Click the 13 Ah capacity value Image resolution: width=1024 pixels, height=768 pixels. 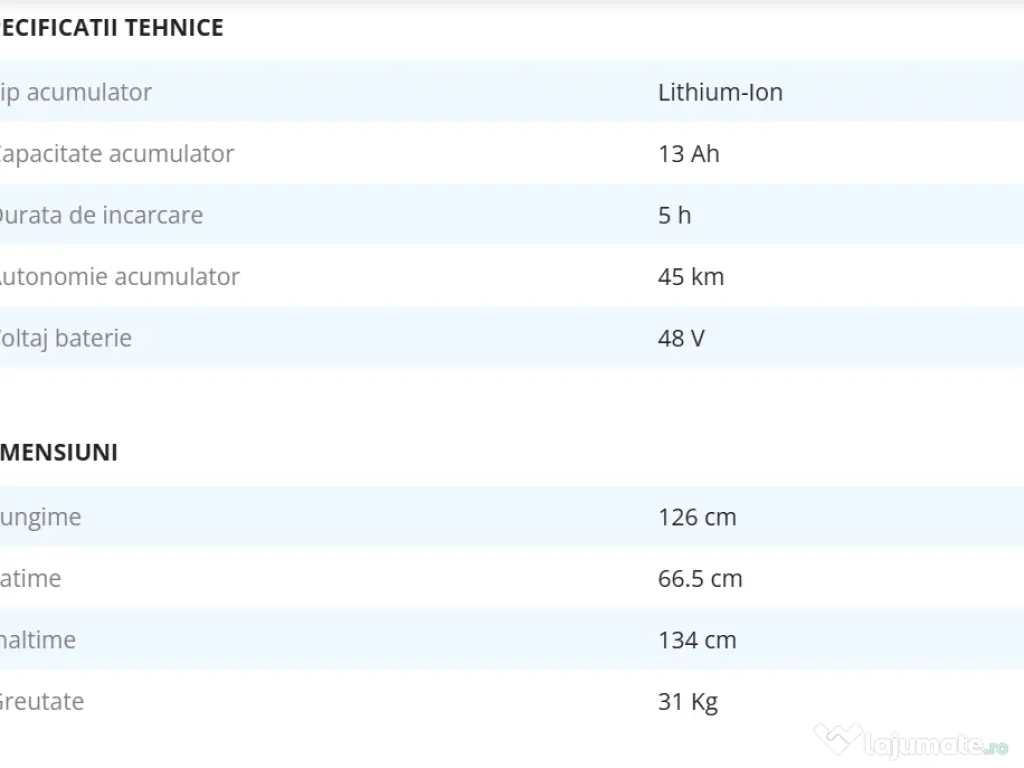(688, 154)
